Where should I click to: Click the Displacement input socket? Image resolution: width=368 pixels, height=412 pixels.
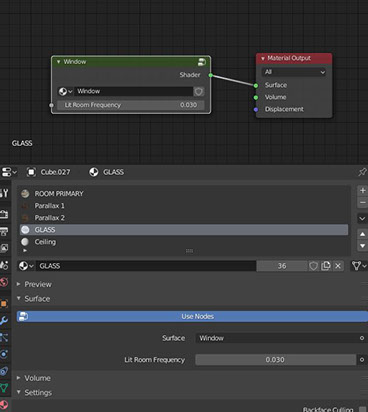(x=256, y=109)
